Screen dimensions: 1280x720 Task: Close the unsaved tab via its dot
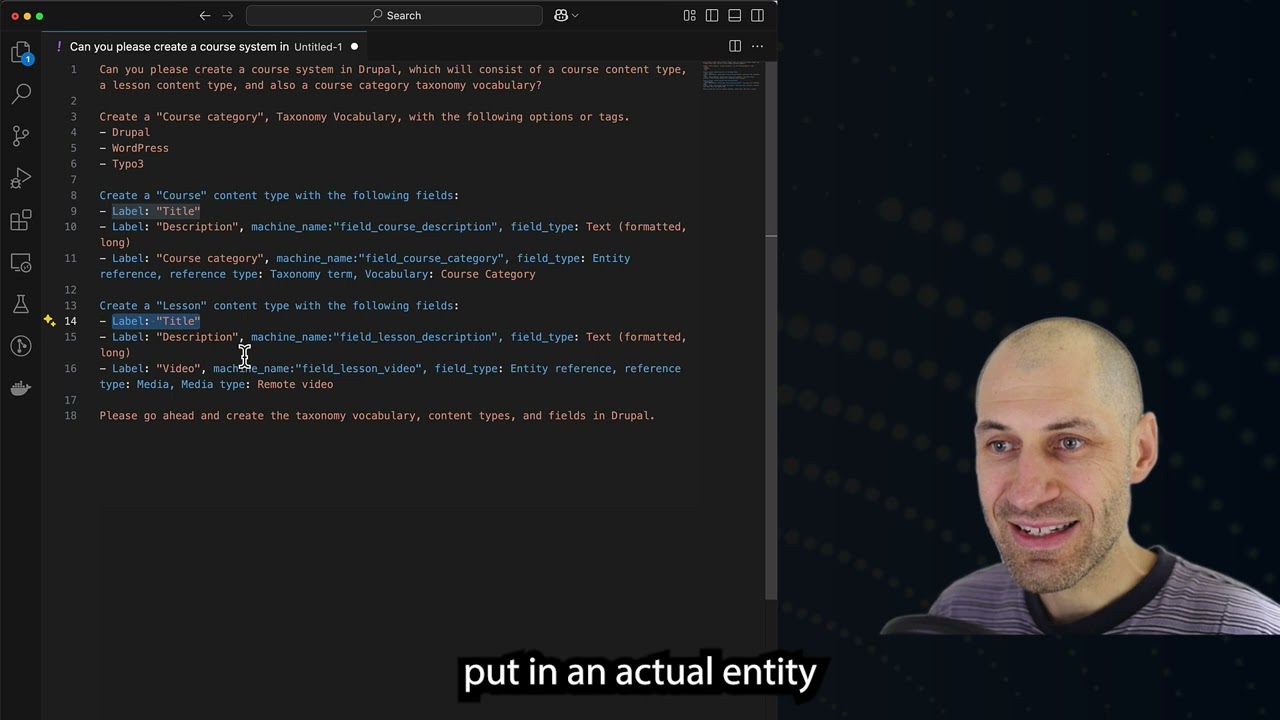(354, 46)
